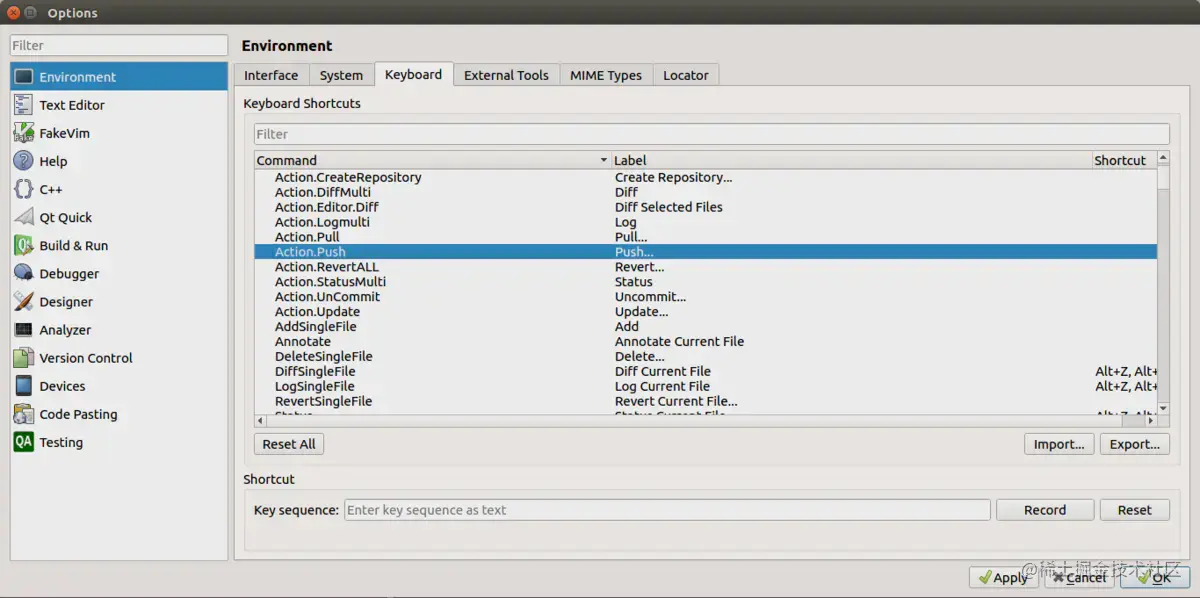Click the Reset key sequence button
Viewport: 1200px width, 598px height.
pos(1135,510)
